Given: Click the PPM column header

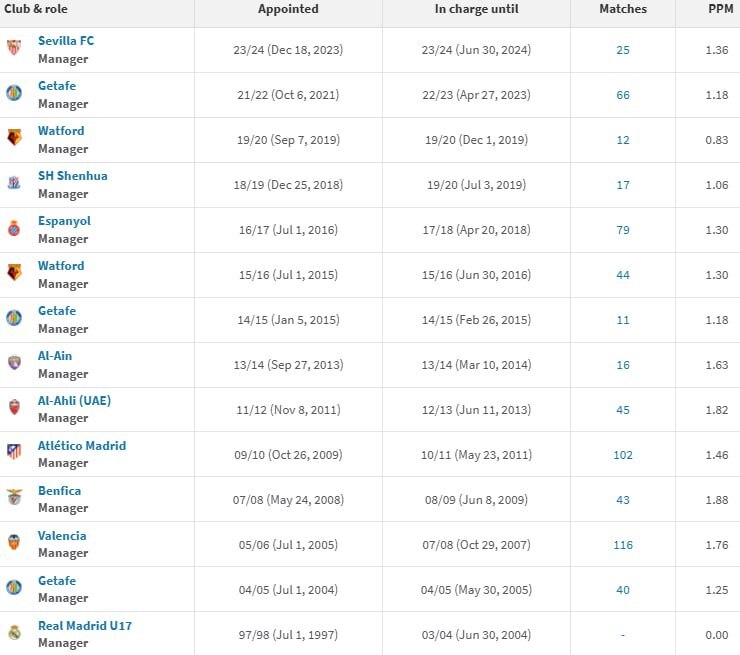Looking at the screenshot, I should [x=719, y=9].
